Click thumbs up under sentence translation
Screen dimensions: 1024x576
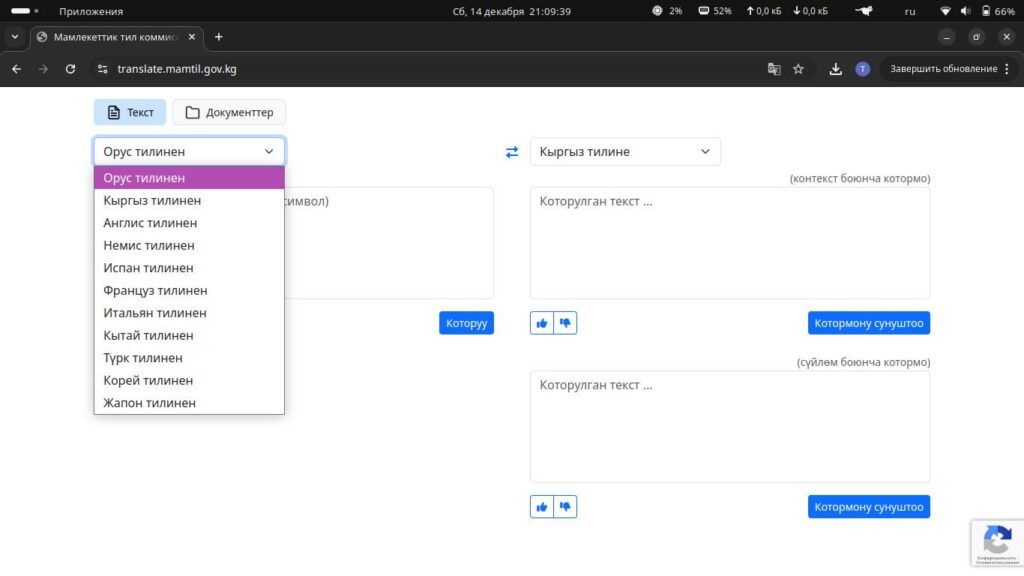click(x=542, y=507)
